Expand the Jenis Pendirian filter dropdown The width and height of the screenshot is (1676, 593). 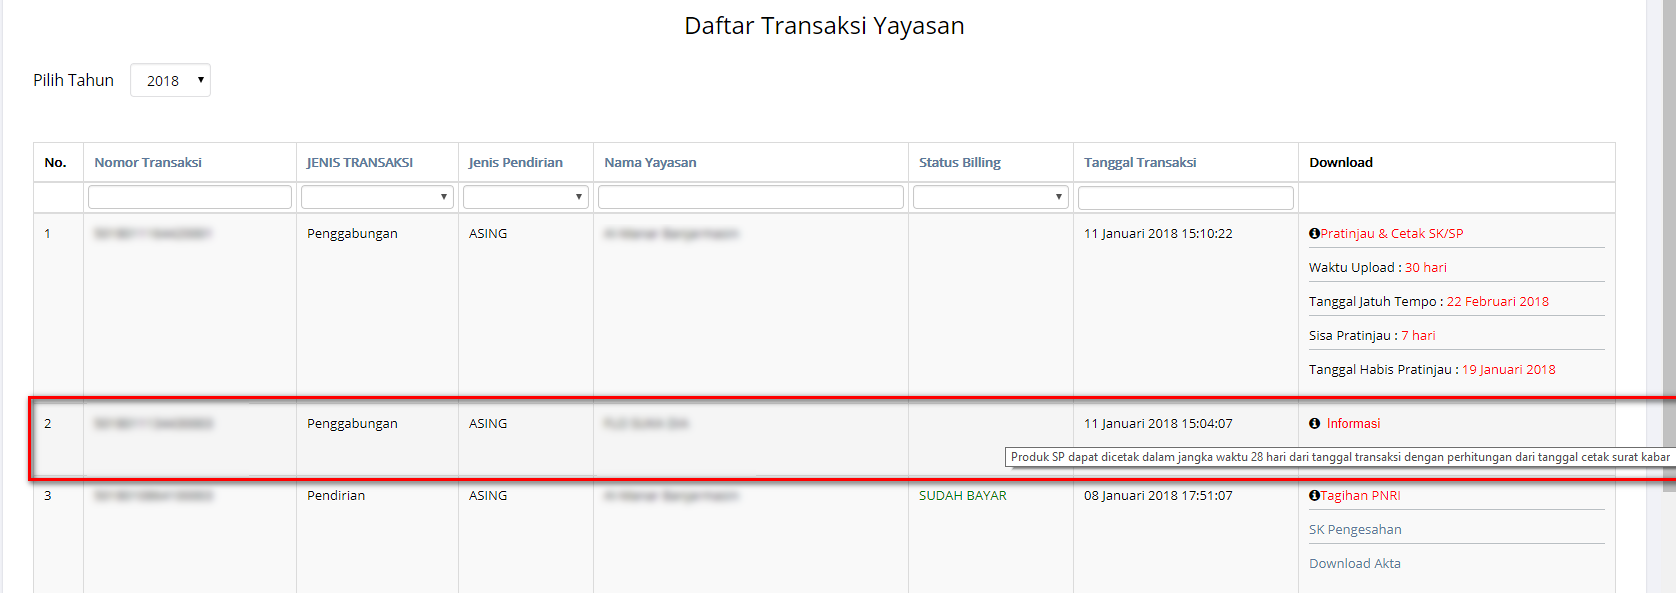(x=525, y=198)
